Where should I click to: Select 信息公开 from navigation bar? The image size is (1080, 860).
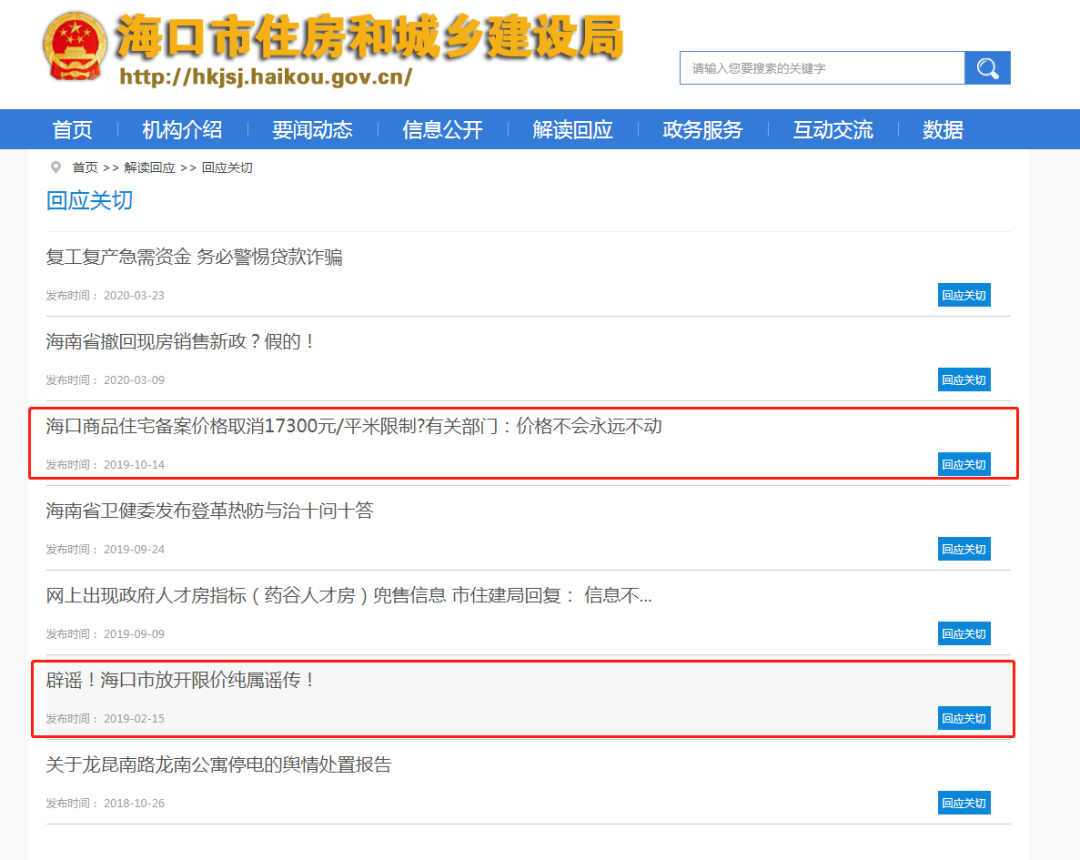pos(442,129)
